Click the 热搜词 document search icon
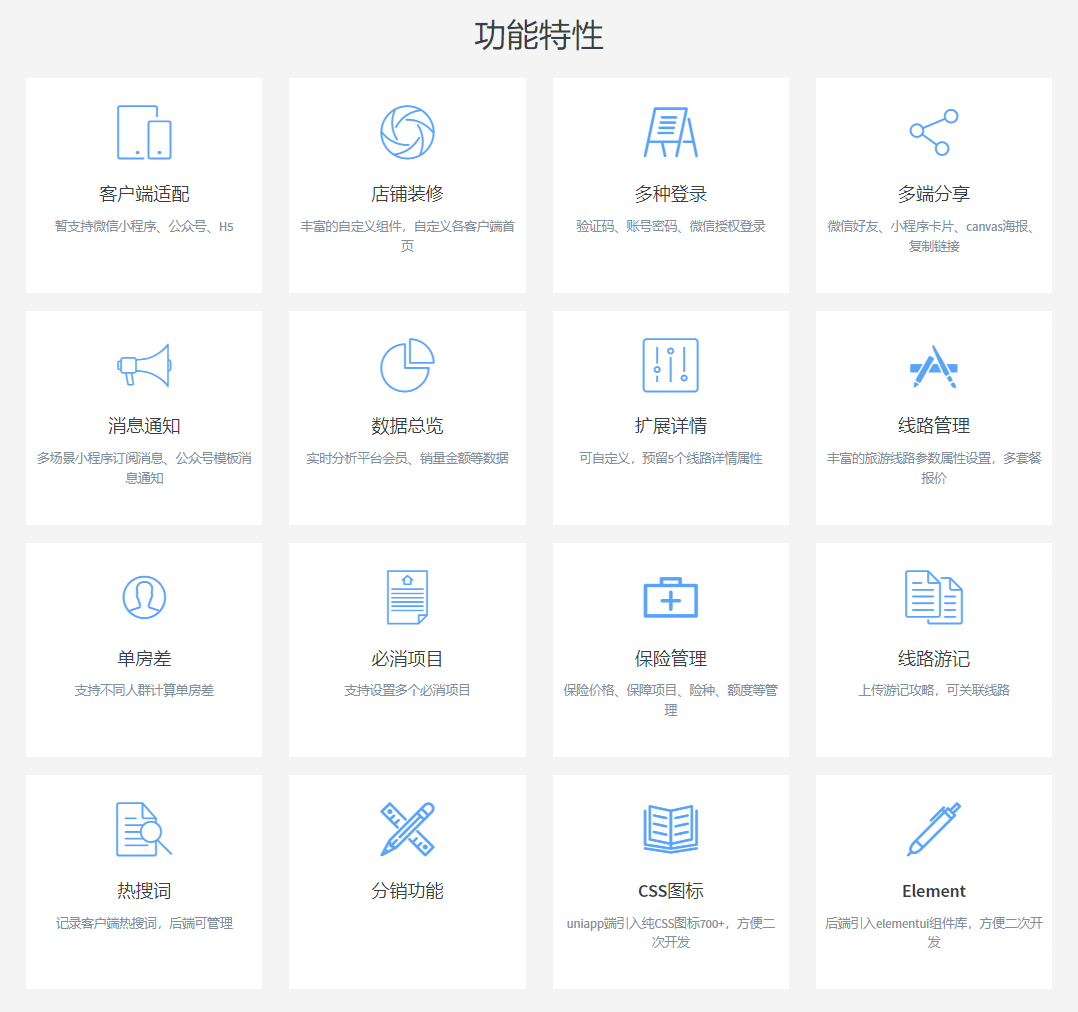 point(144,829)
